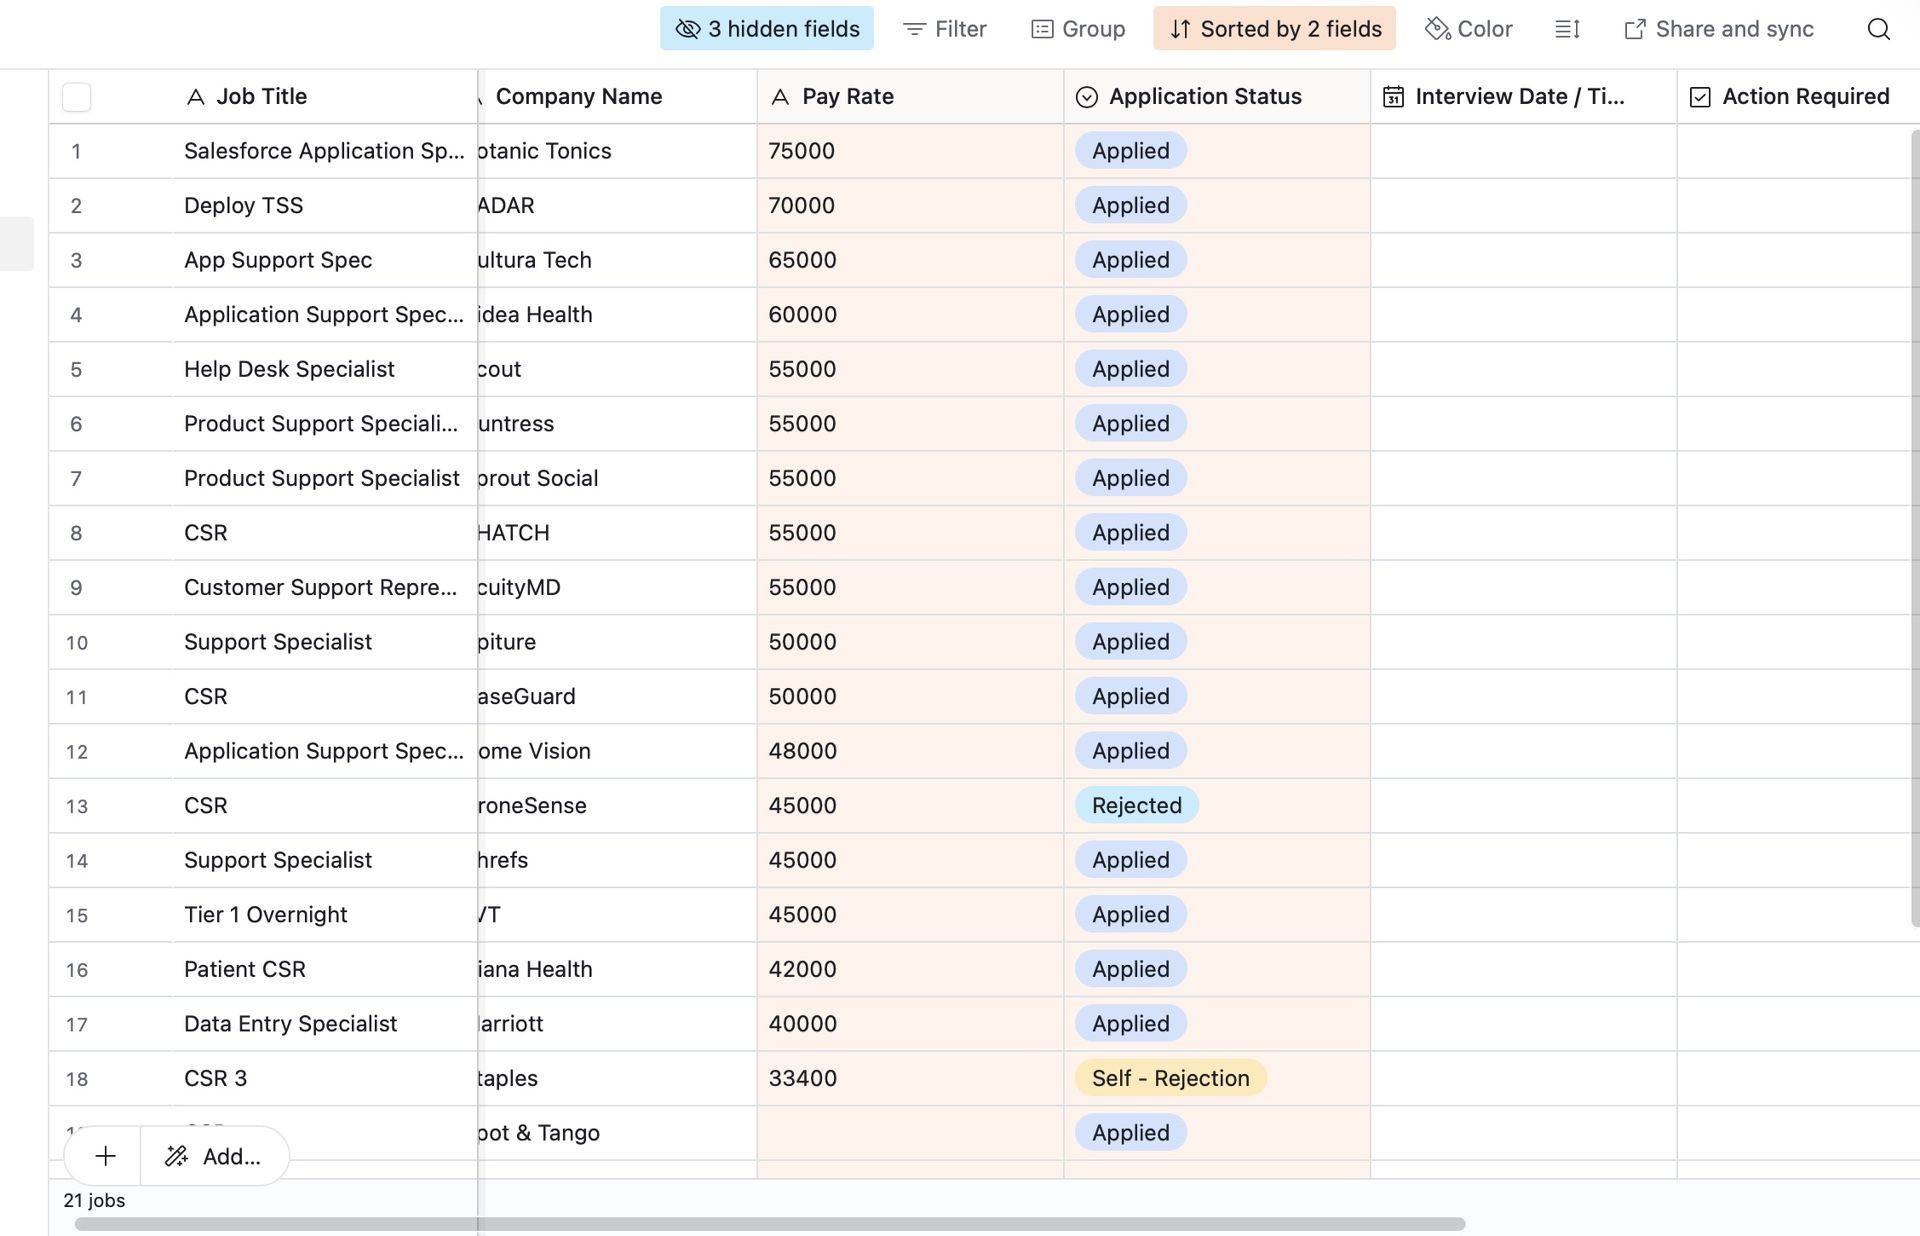This screenshot has height=1236, width=1920.
Task: Click Share and sync button
Action: tap(1718, 29)
